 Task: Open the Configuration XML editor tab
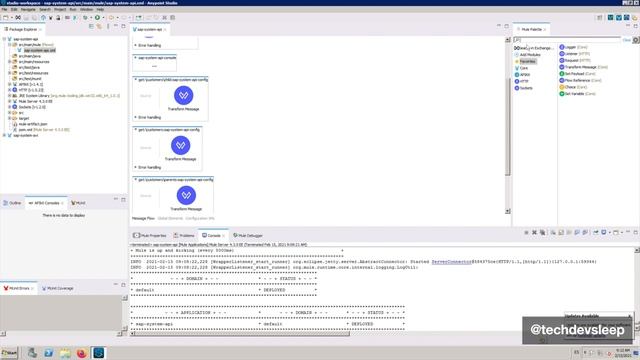tap(200, 218)
